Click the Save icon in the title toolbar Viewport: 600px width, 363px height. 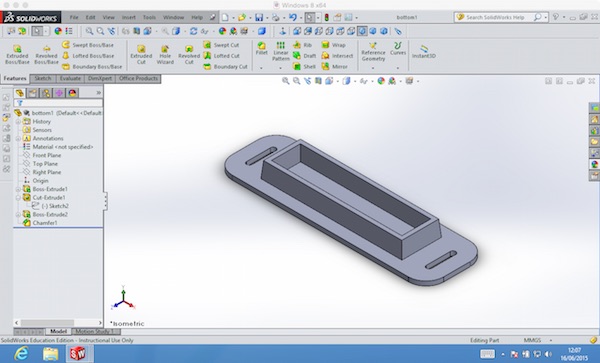259,17
